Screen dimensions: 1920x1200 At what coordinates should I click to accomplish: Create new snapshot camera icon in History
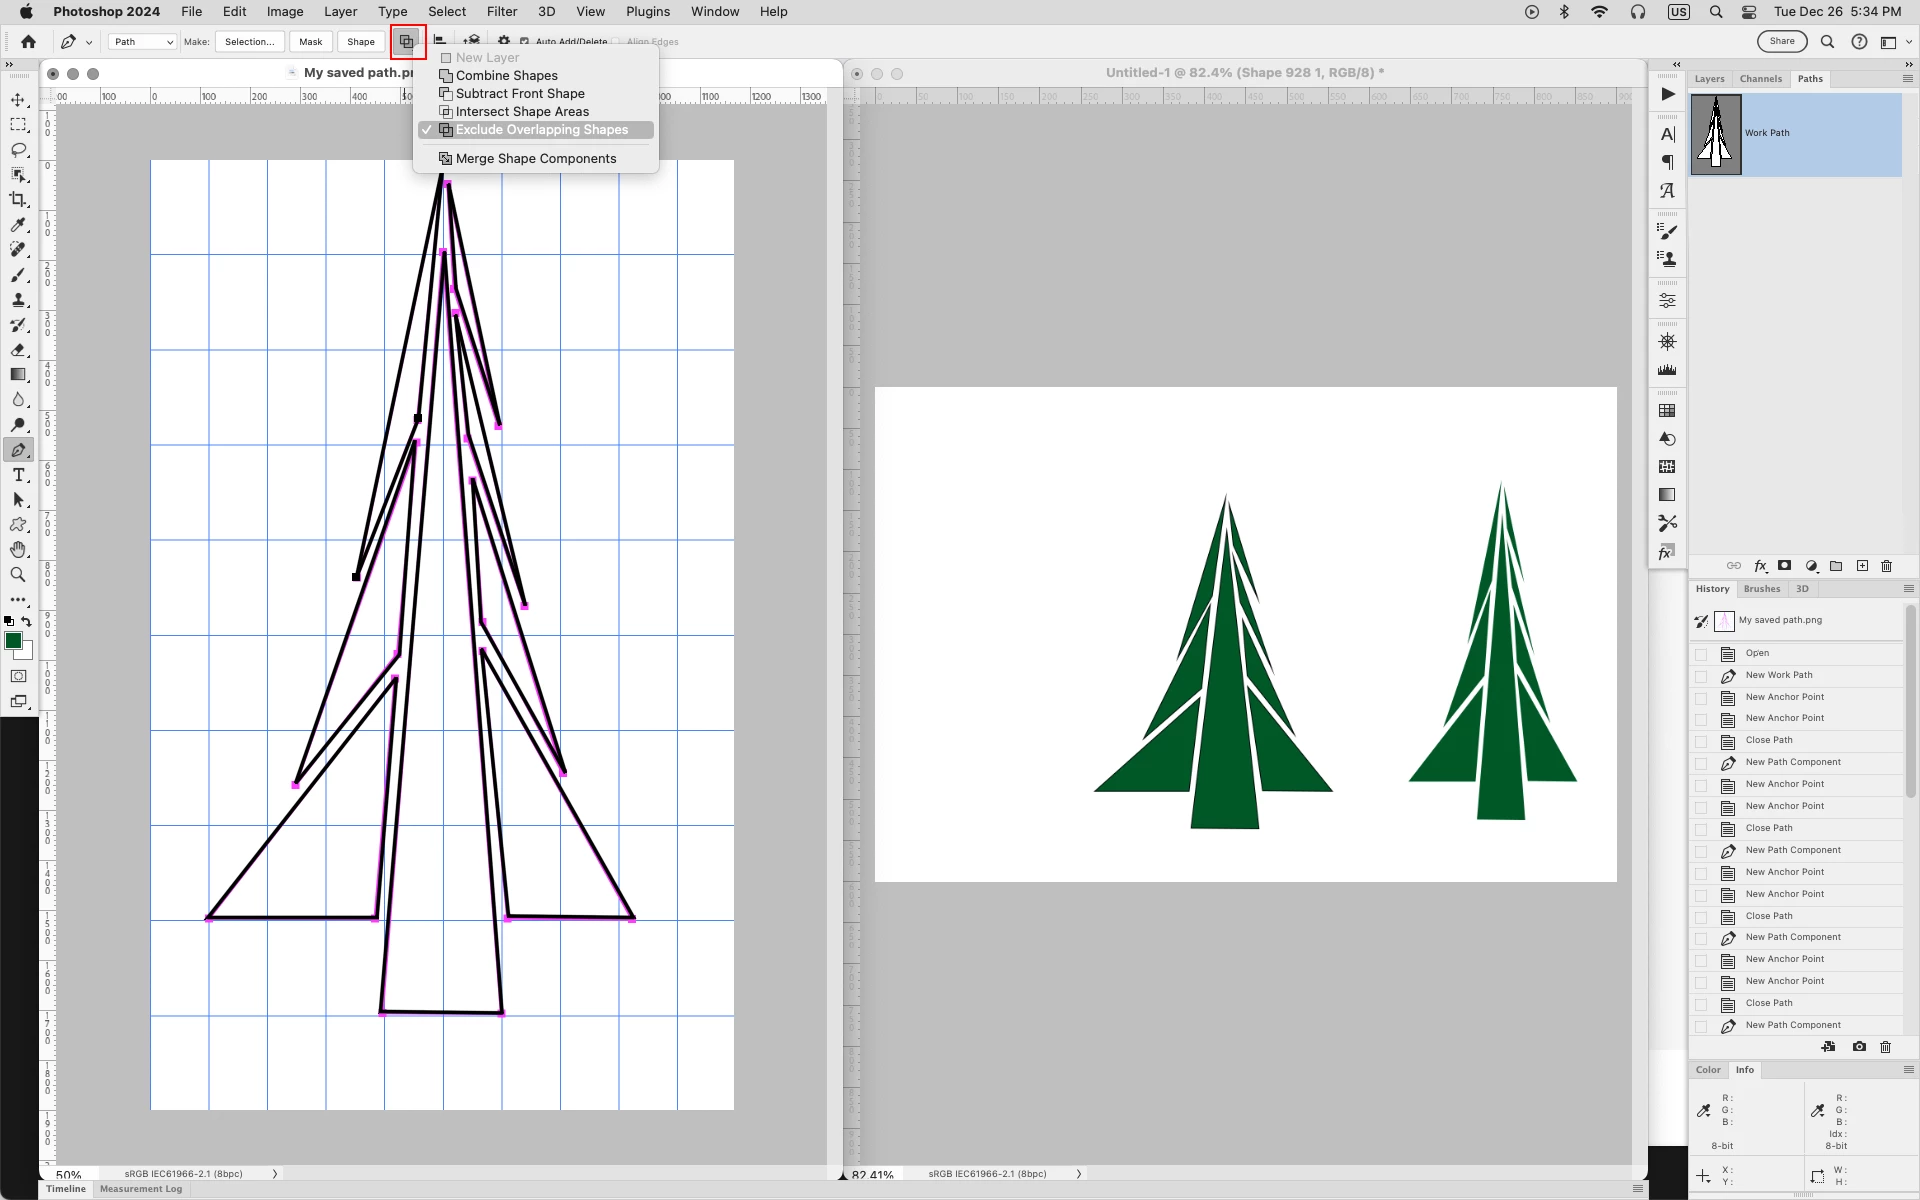click(1859, 1047)
